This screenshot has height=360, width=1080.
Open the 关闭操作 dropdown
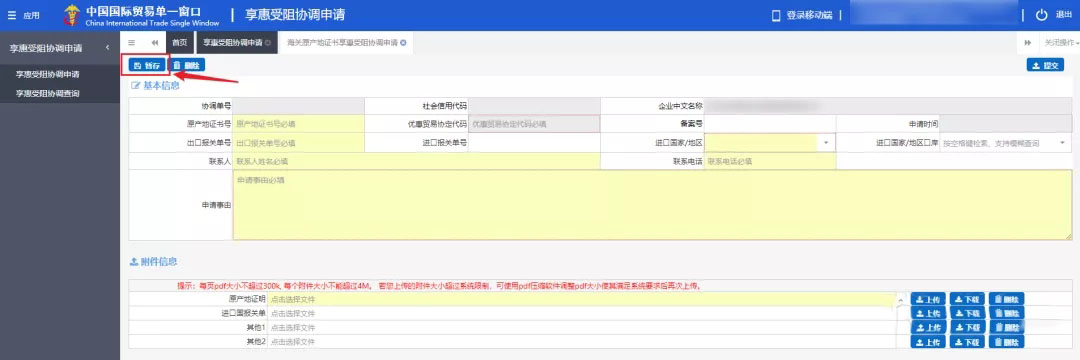[x=1061, y=42]
